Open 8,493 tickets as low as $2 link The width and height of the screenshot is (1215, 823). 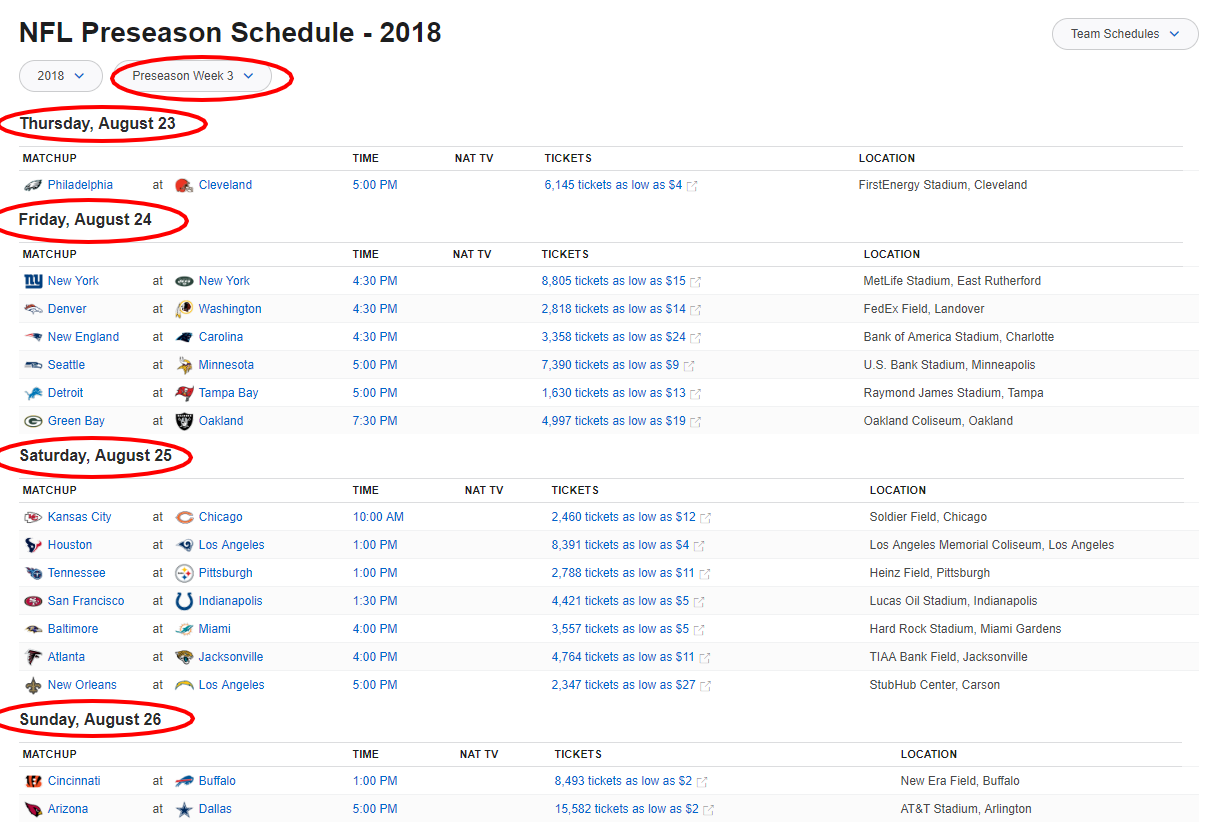[623, 781]
